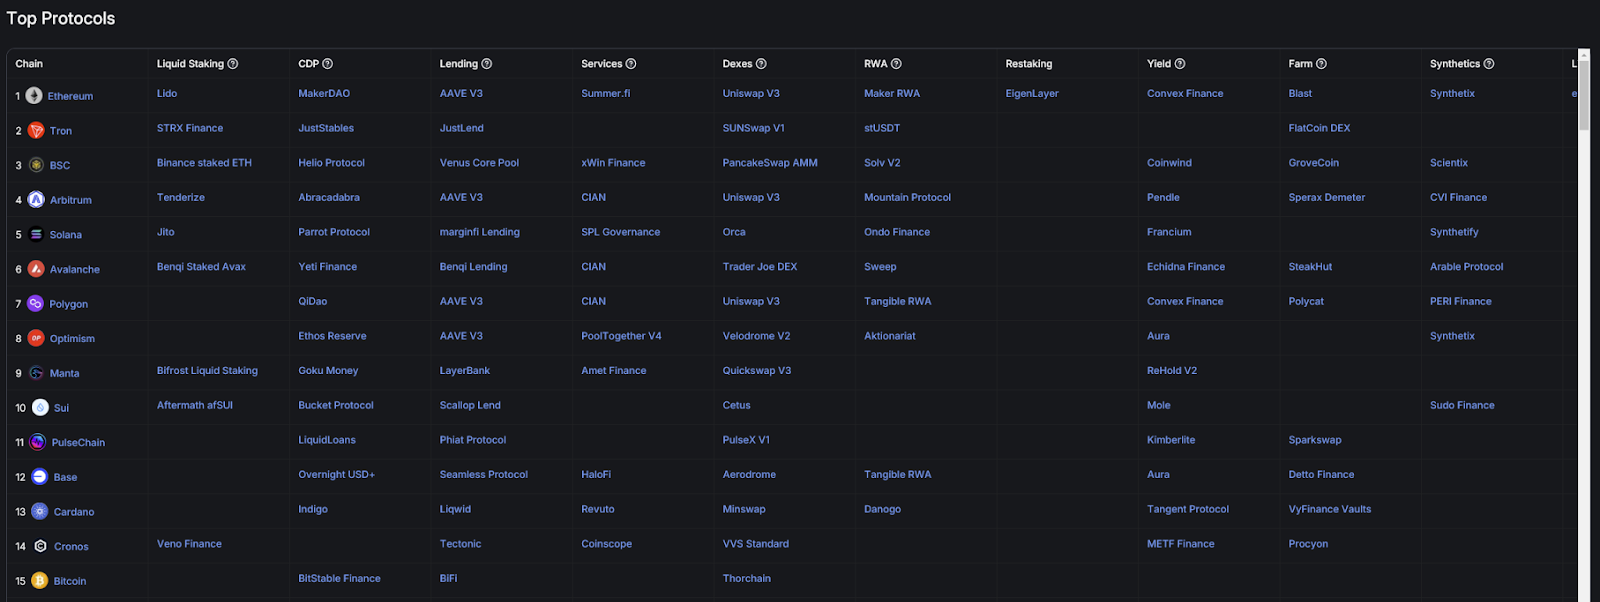1600x602 pixels.
Task: Open Sperax Demeter farm link
Action: pyautogui.click(x=1326, y=197)
